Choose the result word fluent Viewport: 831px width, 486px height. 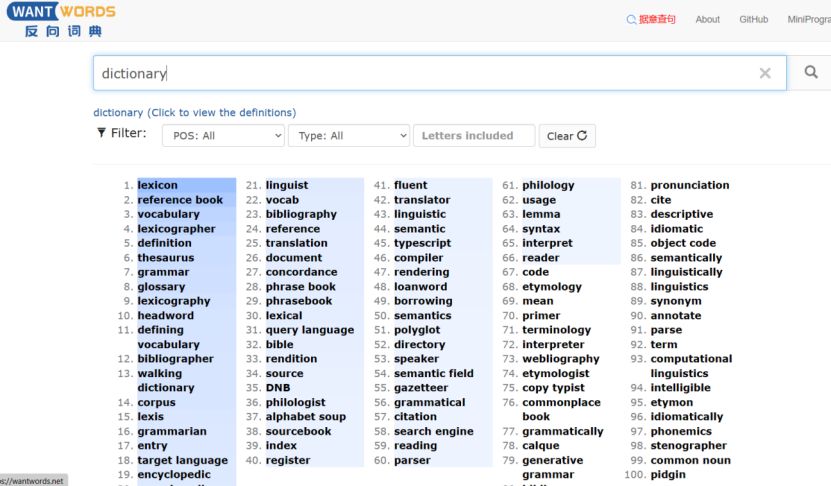tap(410, 185)
